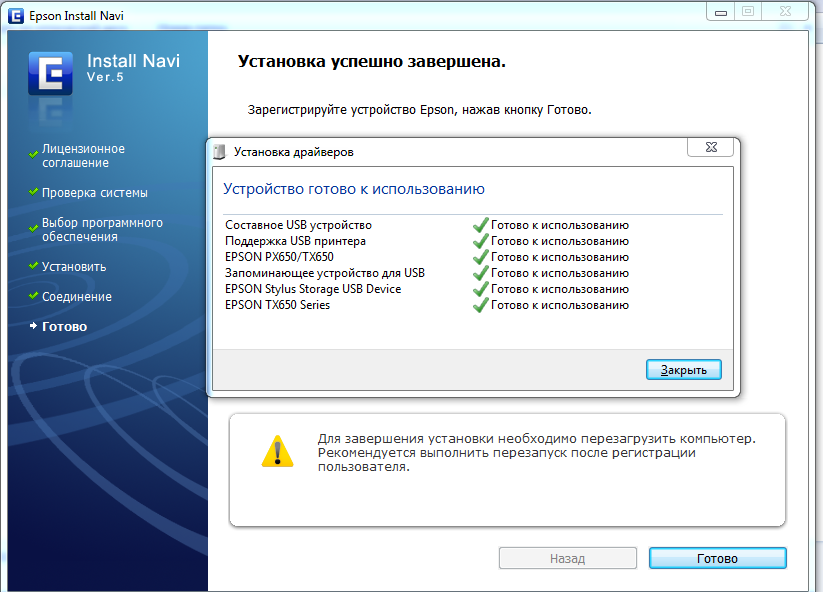Select the Установить sidebar step
The image size is (823, 592).
pos(74,267)
